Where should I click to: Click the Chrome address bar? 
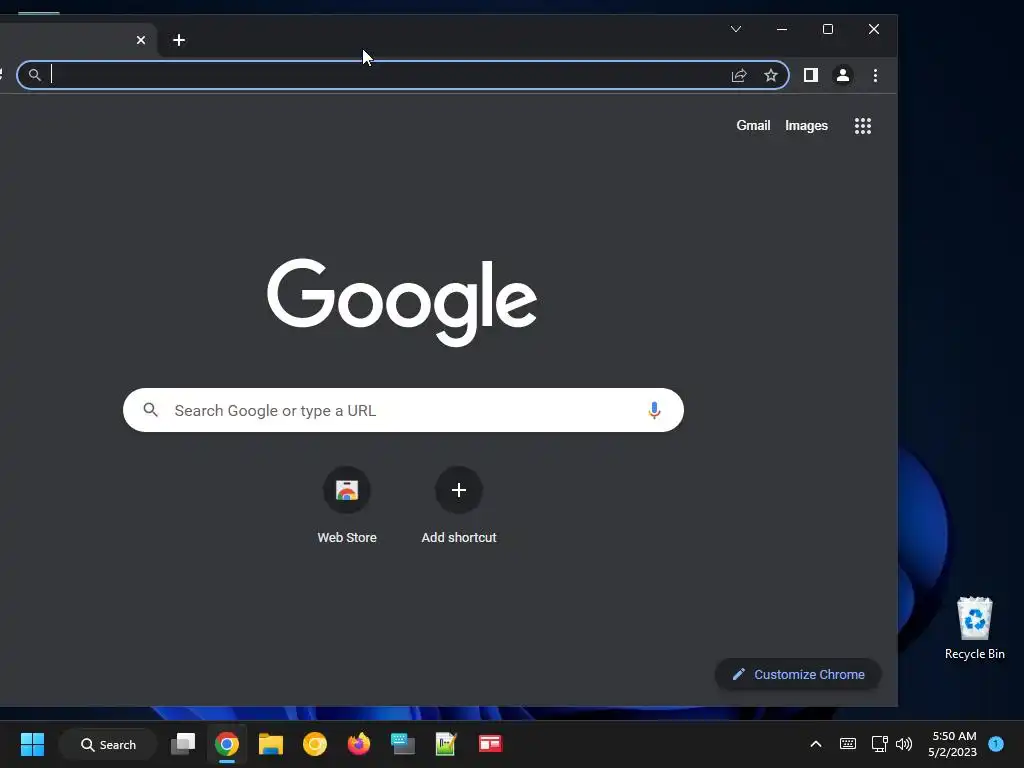click(x=403, y=75)
